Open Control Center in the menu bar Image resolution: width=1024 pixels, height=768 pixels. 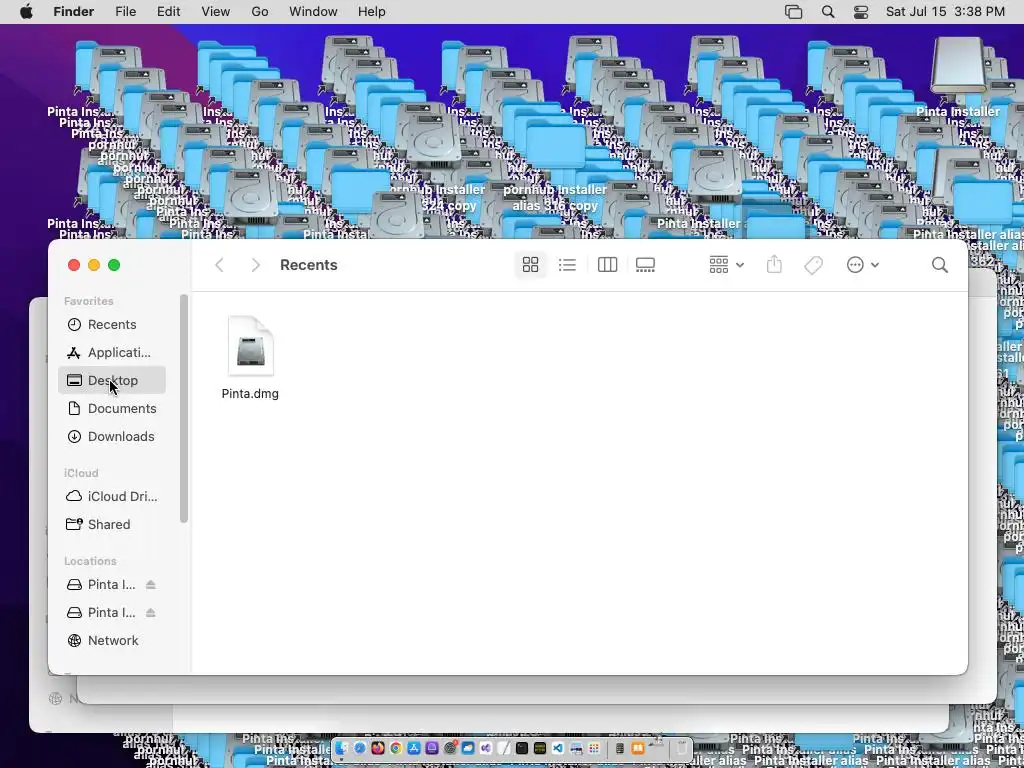coord(861,12)
